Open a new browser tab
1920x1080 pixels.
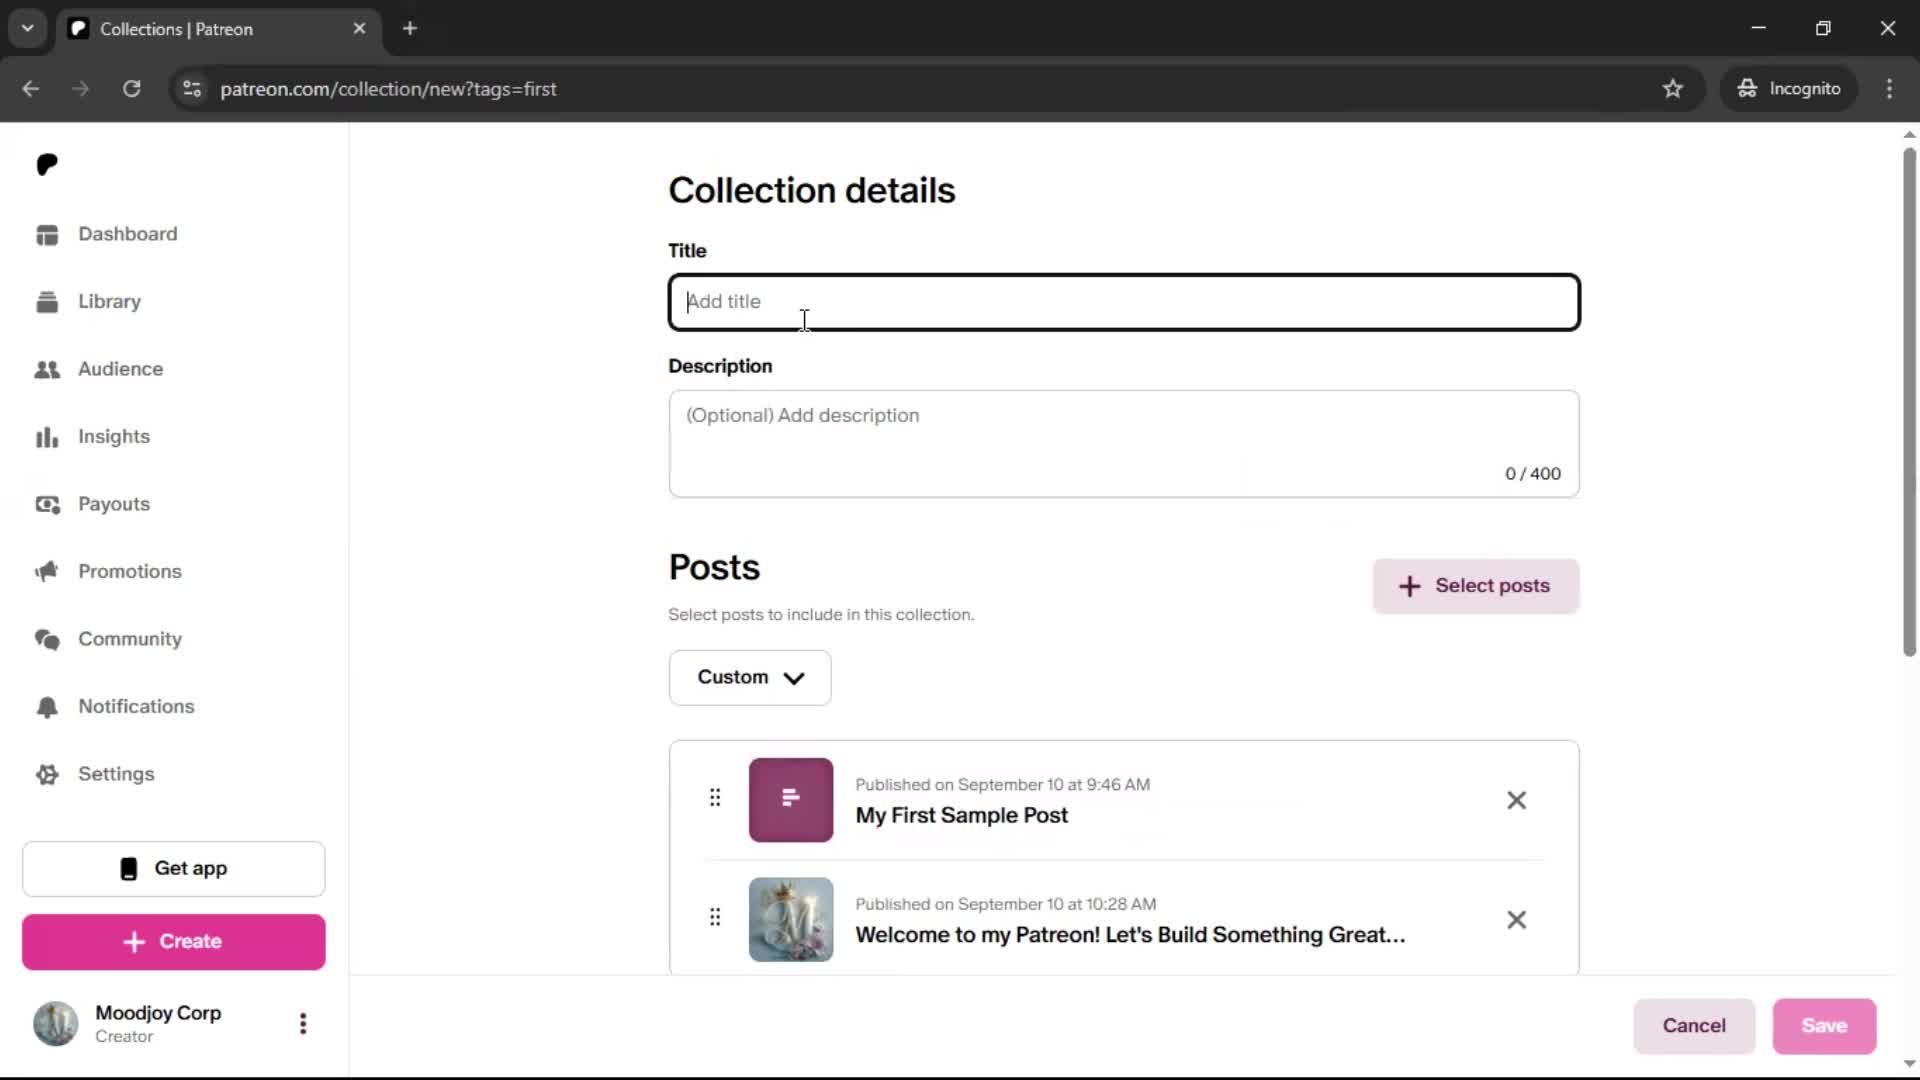pos(410,29)
